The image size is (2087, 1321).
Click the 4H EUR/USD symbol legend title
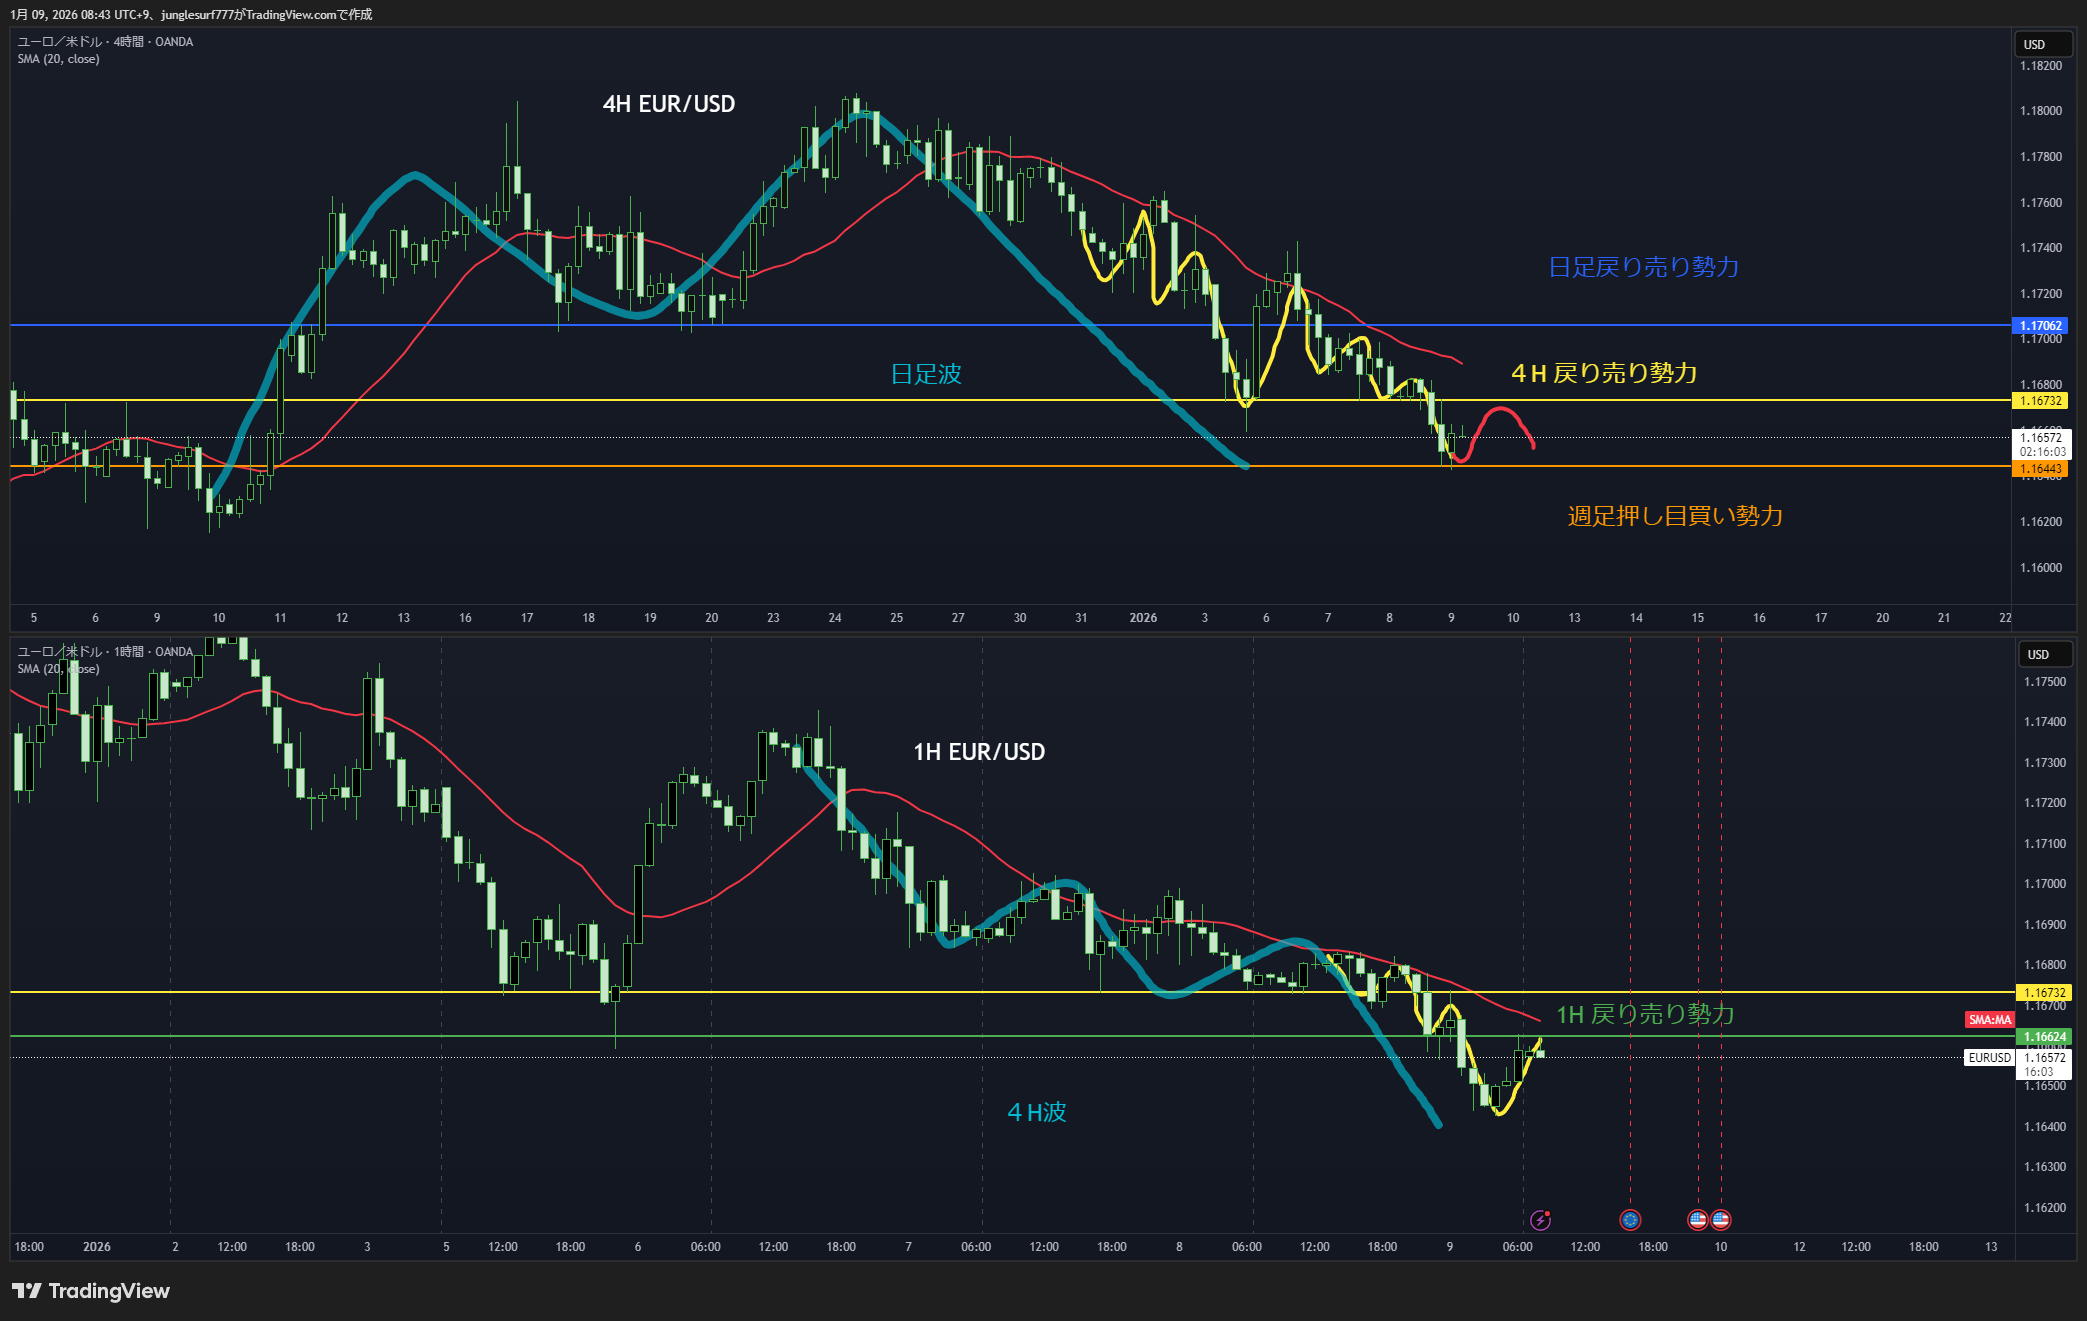[105, 42]
